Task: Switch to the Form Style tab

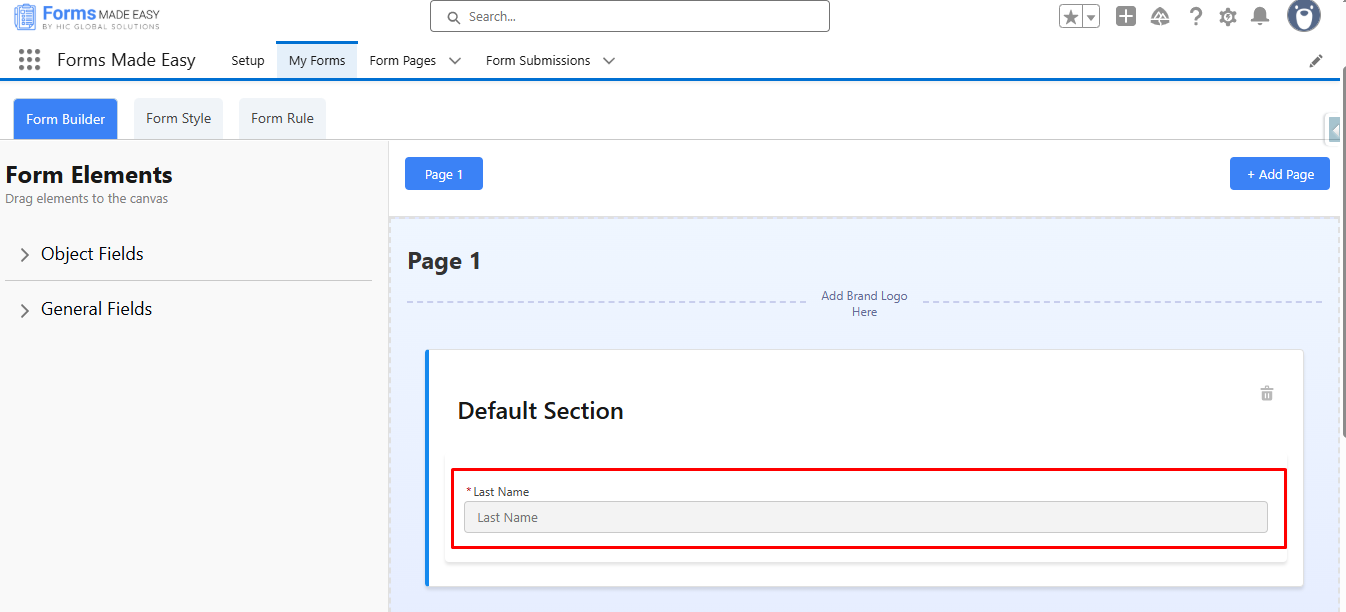Action: [x=178, y=118]
